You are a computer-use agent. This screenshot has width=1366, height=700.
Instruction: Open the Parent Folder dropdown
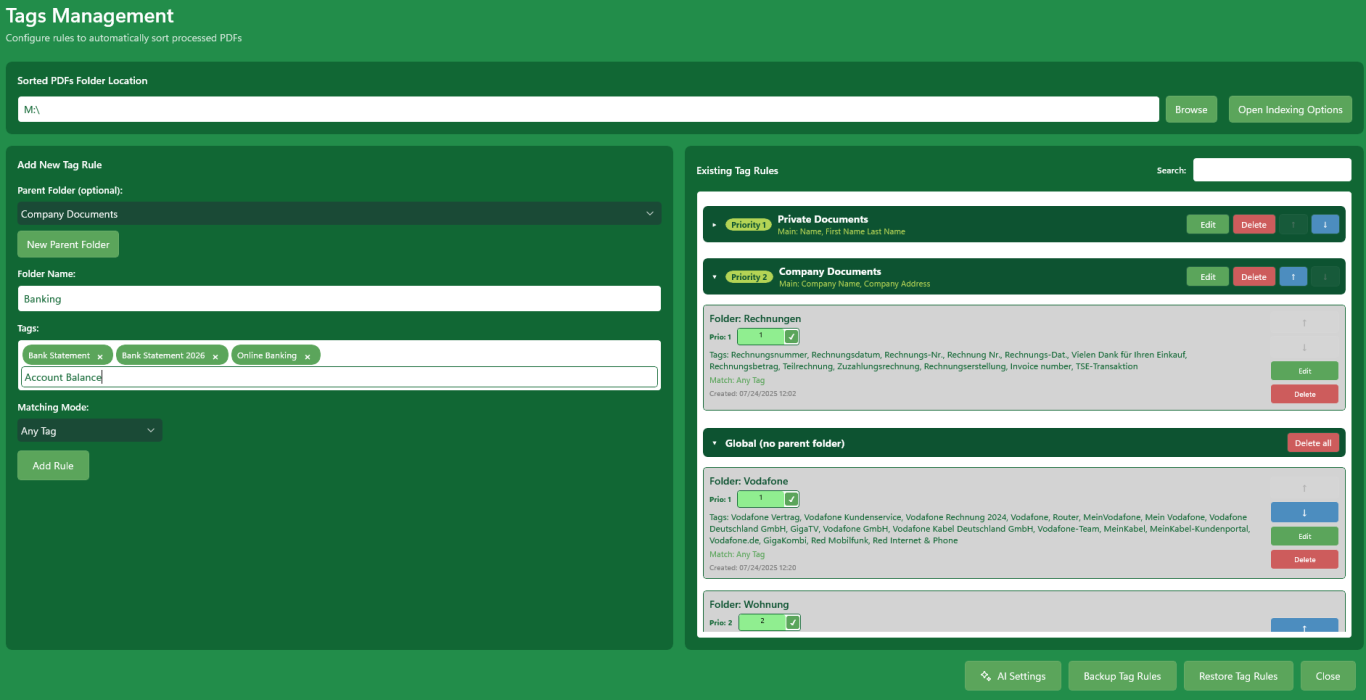[339, 213]
